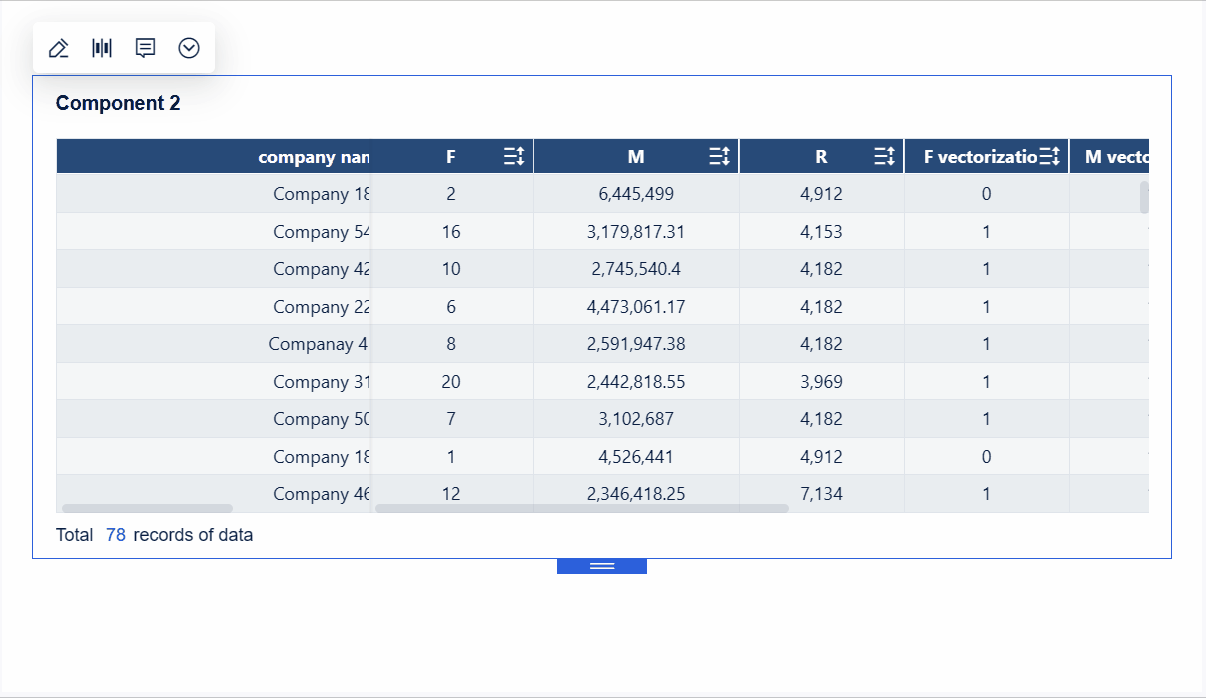Select the 7,134 value for Company 46
Screen dimensions: 1206x698
pos(821,493)
